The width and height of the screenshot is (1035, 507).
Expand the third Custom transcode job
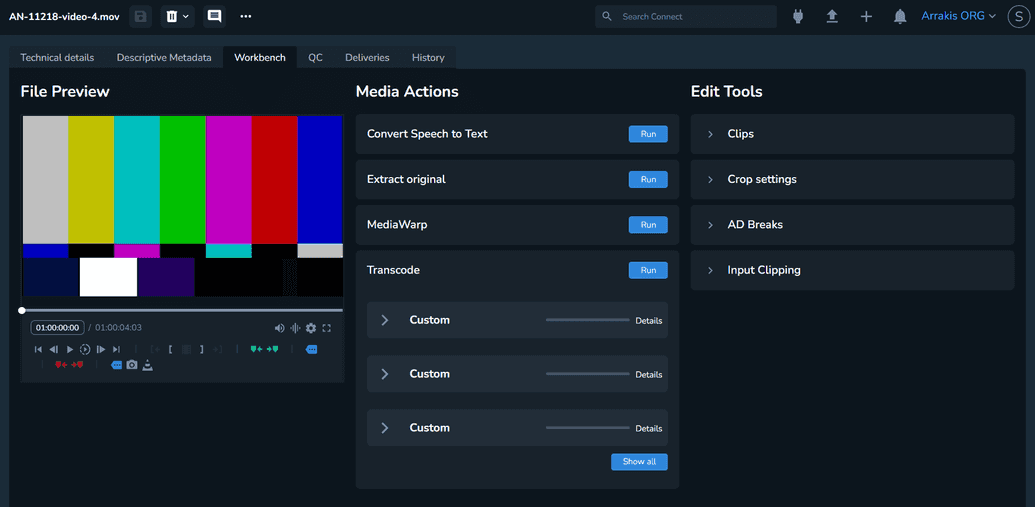click(385, 428)
